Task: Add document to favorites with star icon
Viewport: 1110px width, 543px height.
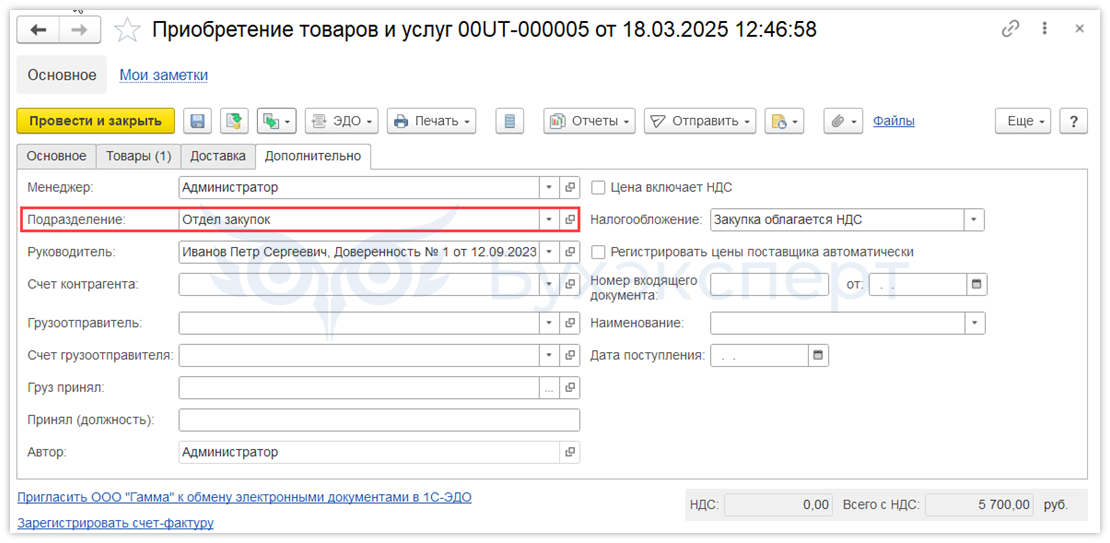Action: click(x=127, y=30)
